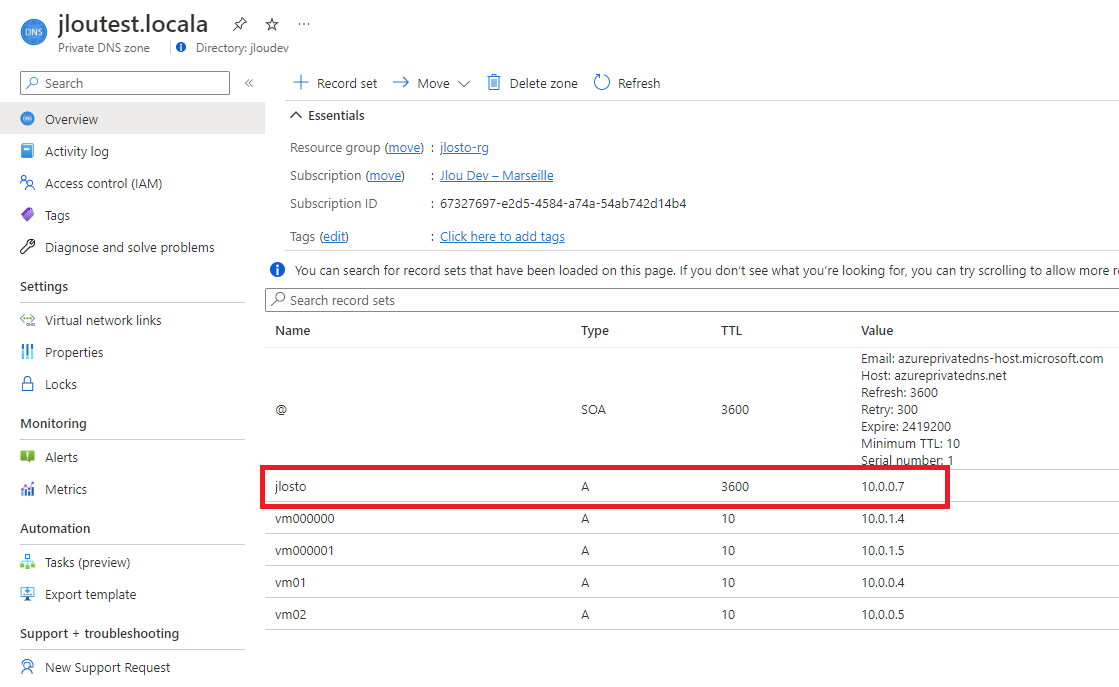This screenshot has height=687, width=1119.
Task: Sort by the Name column header
Action: point(293,330)
